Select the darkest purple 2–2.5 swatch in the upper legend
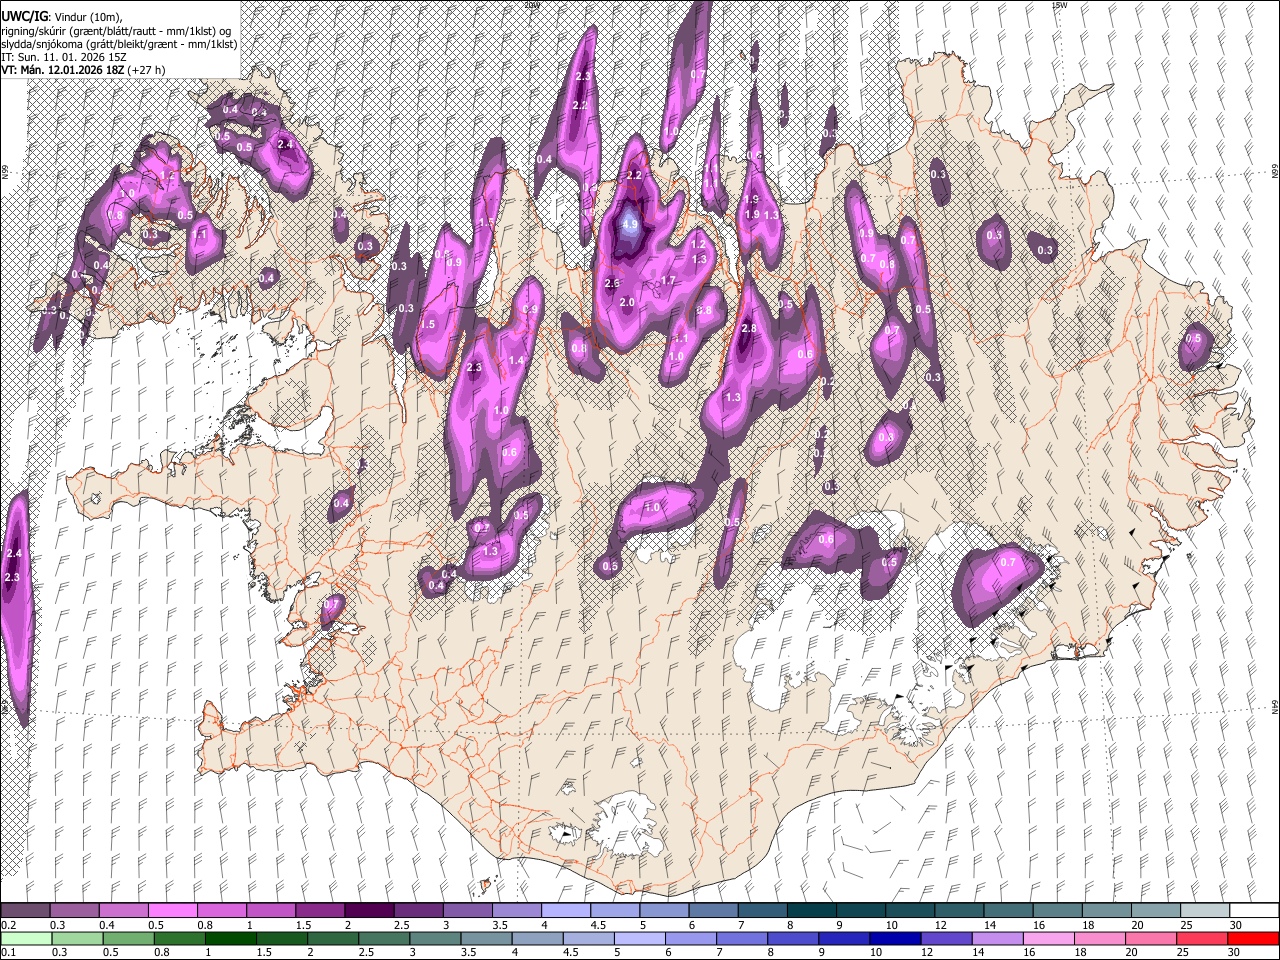The width and height of the screenshot is (1280, 960). (368, 910)
